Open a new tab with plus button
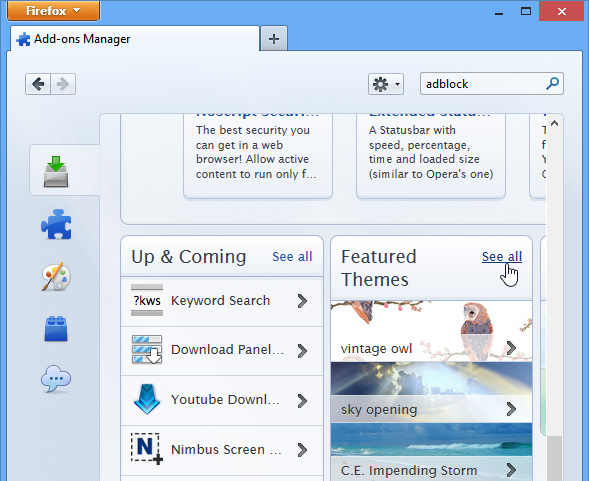This screenshot has height=481, width=589. point(274,39)
